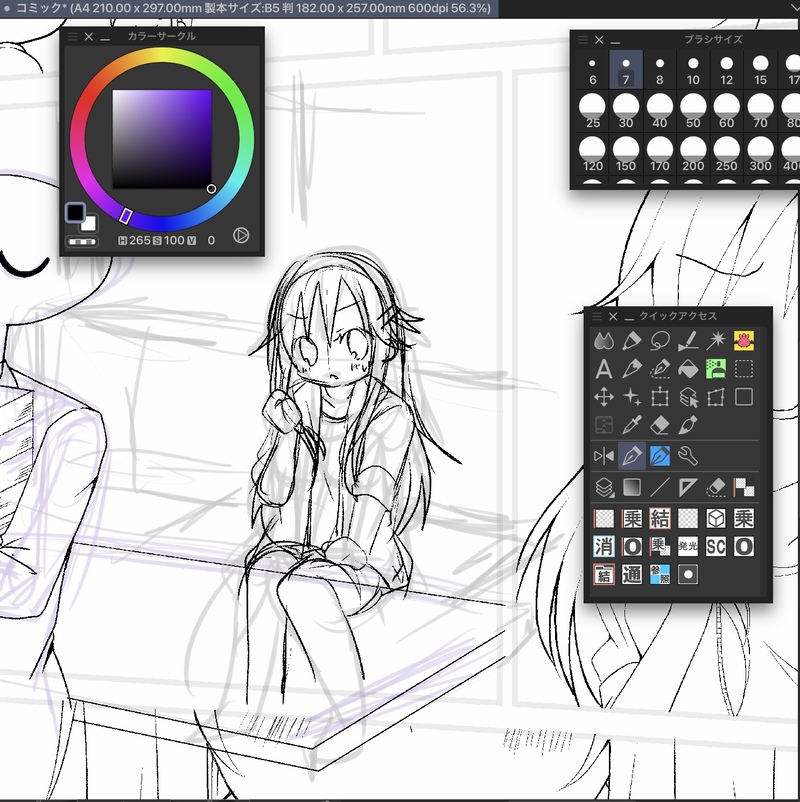The height and width of the screenshot is (802, 800).
Task: Open the Brush Size (ブラシサイズ) panel menu
Action: point(583,39)
